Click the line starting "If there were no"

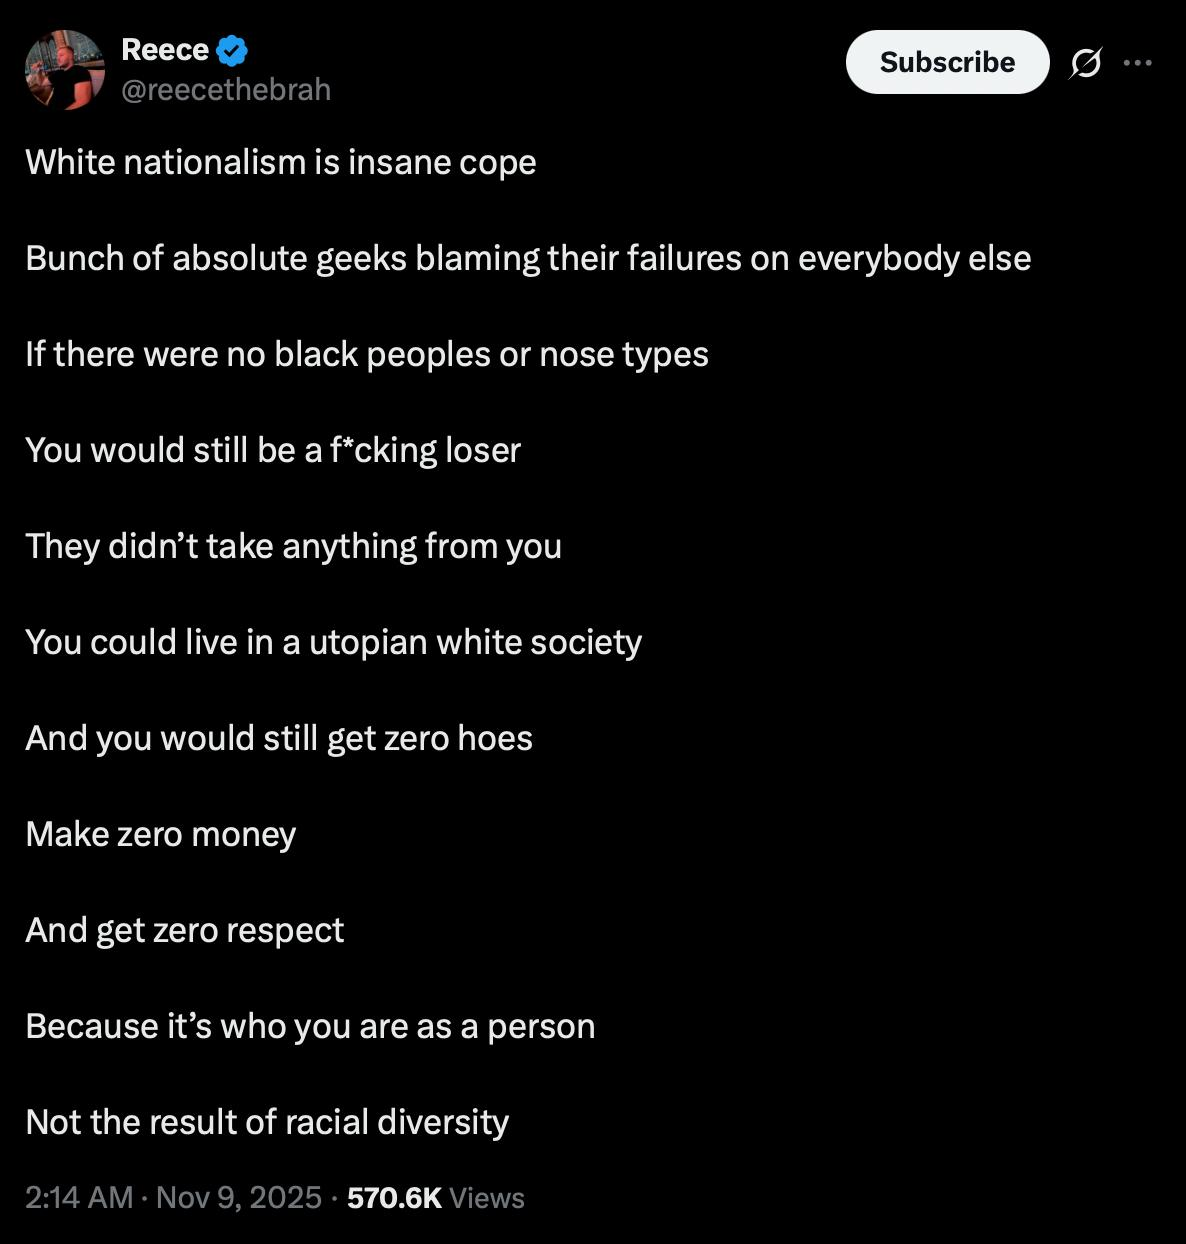pyautogui.click(x=367, y=354)
